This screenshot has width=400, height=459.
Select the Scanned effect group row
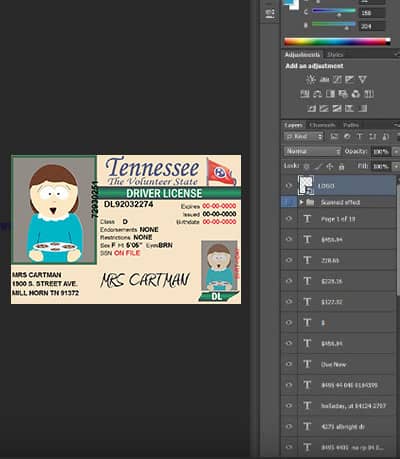point(339,202)
